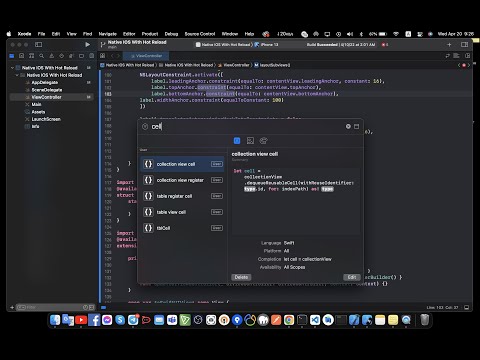The height and width of the screenshot is (360, 480).
Task: Toggle the debug area at bottom right
Action: pyautogui.click(x=466, y=307)
